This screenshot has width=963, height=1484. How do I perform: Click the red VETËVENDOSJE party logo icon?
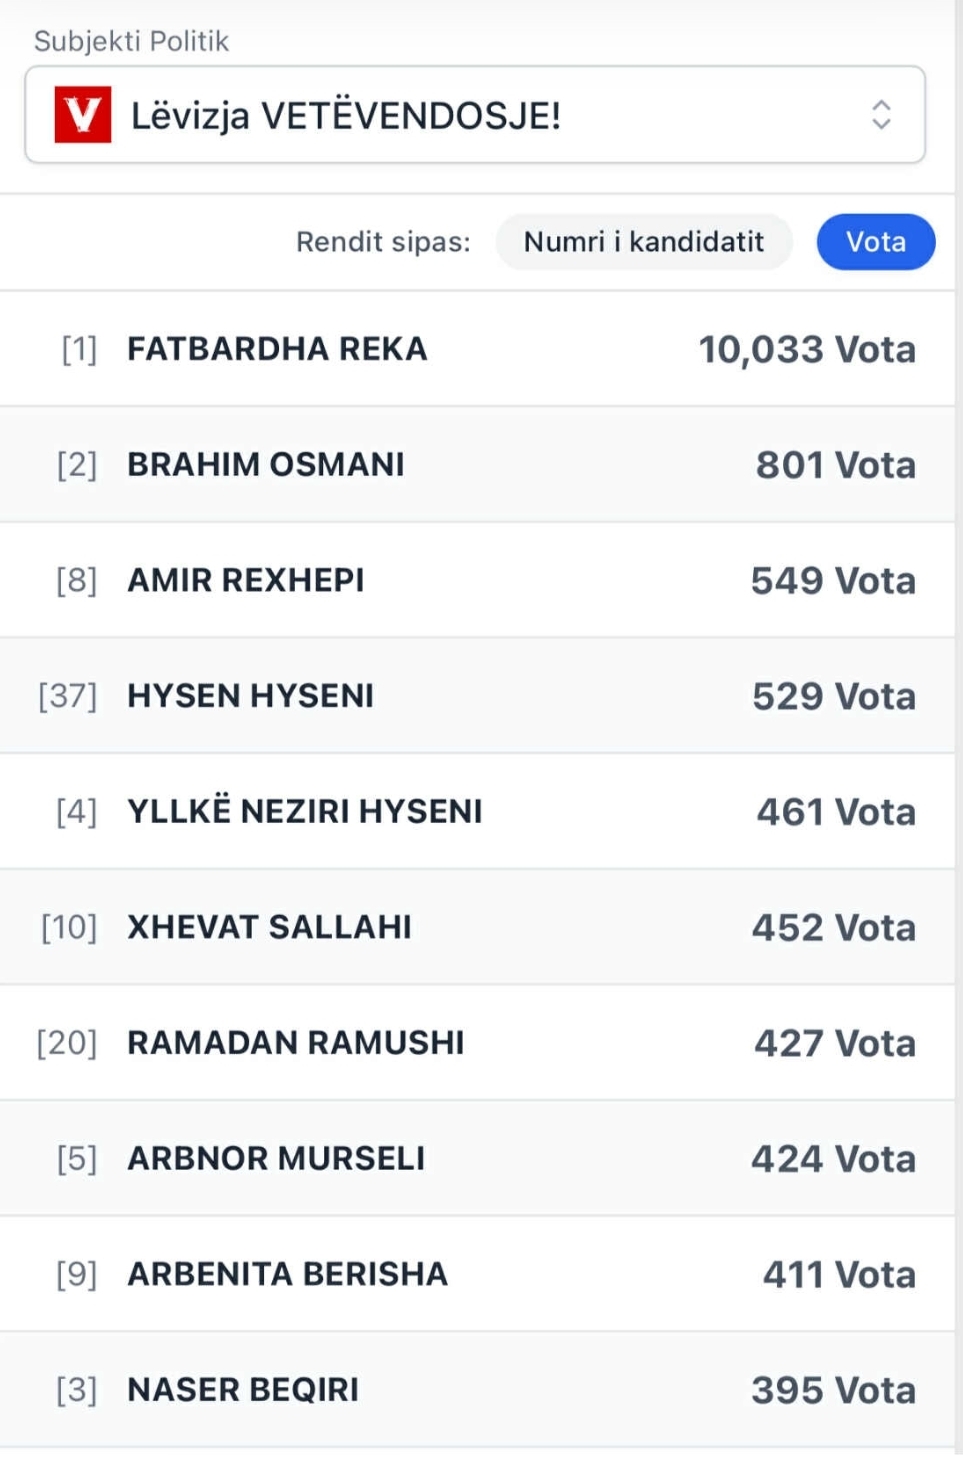pyautogui.click(x=83, y=115)
